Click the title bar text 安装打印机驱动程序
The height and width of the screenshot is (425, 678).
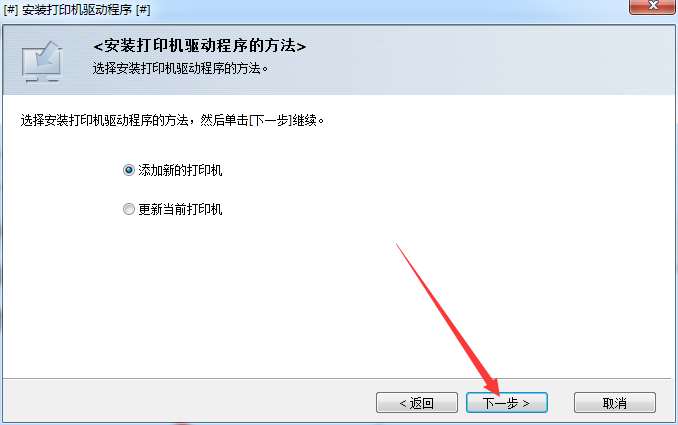click(x=77, y=10)
